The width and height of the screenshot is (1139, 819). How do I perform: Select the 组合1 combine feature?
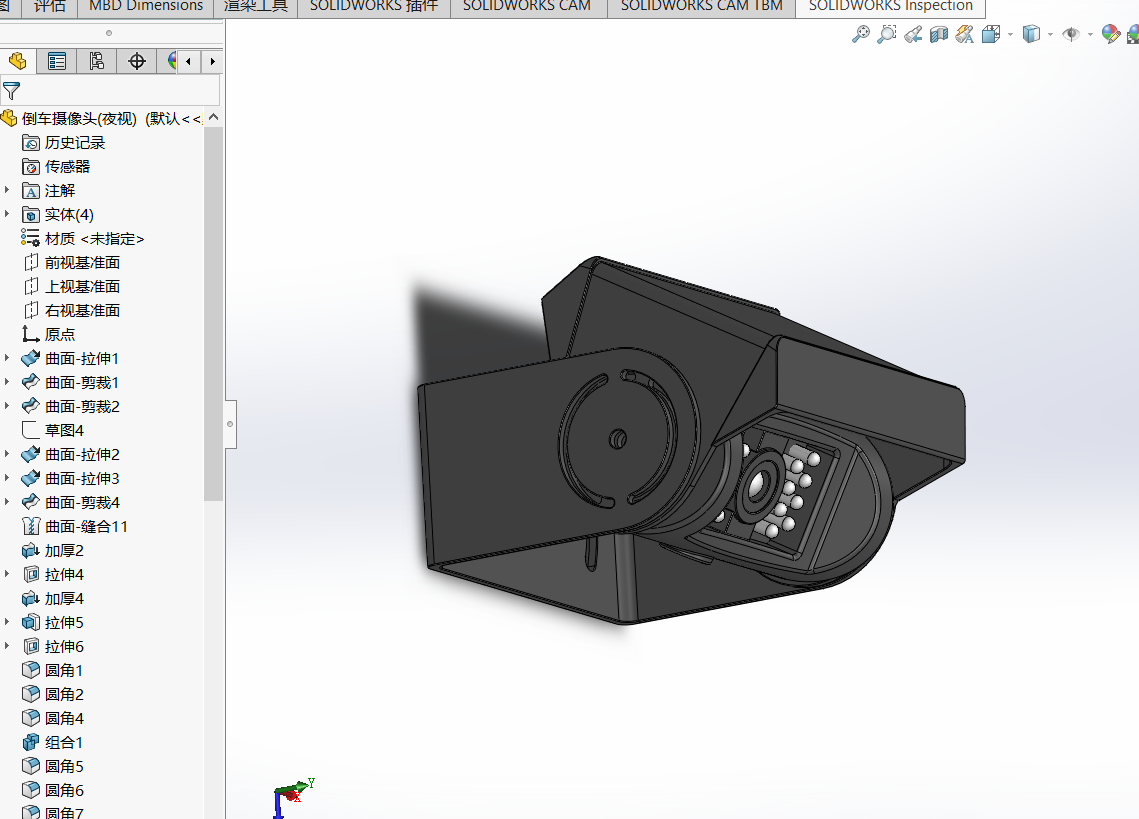[x=64, y=742]
